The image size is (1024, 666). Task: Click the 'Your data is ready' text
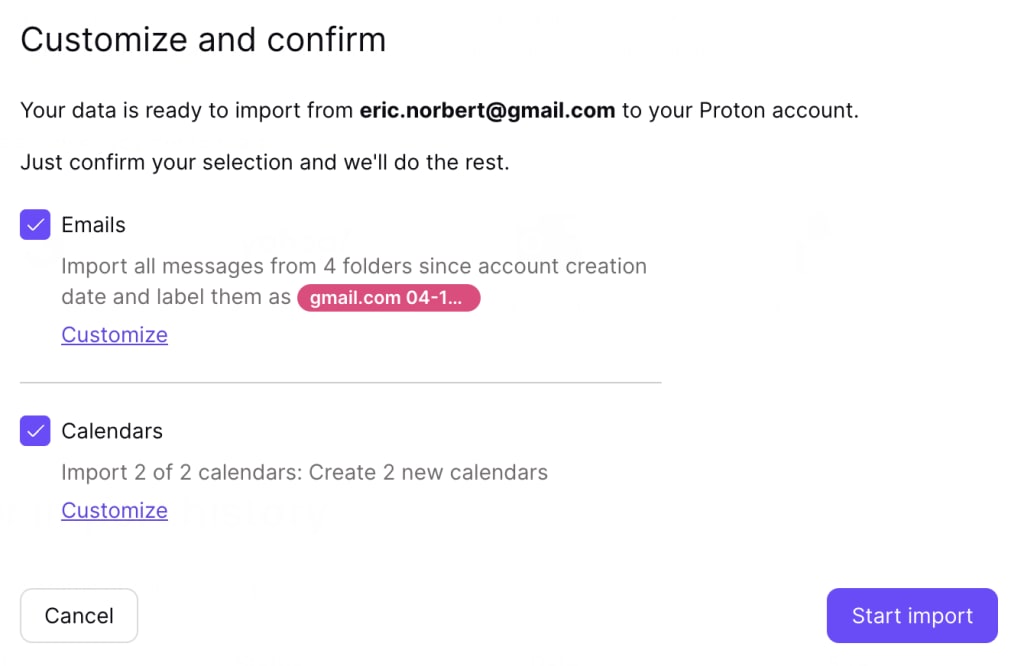pos(124,110)
